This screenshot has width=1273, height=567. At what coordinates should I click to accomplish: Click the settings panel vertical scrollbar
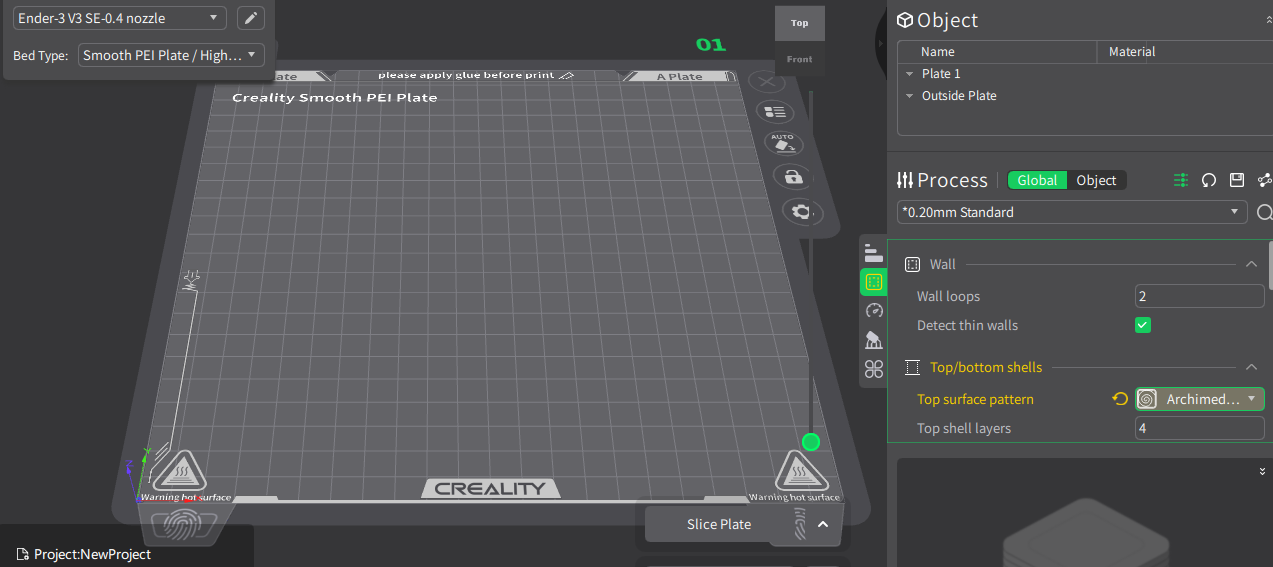[1270, 265]
